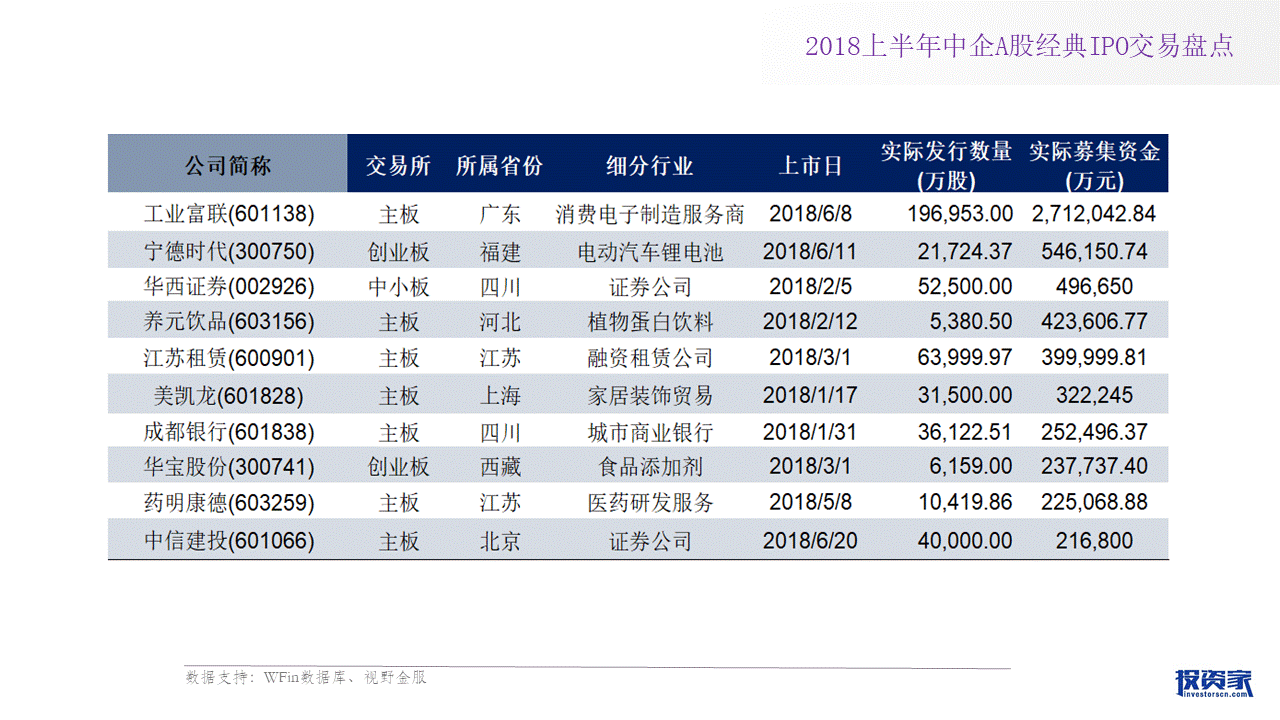Click the issue quantity 63,999.97
Viewport: 1280px width, 720px height.
(x=965, y=358)
